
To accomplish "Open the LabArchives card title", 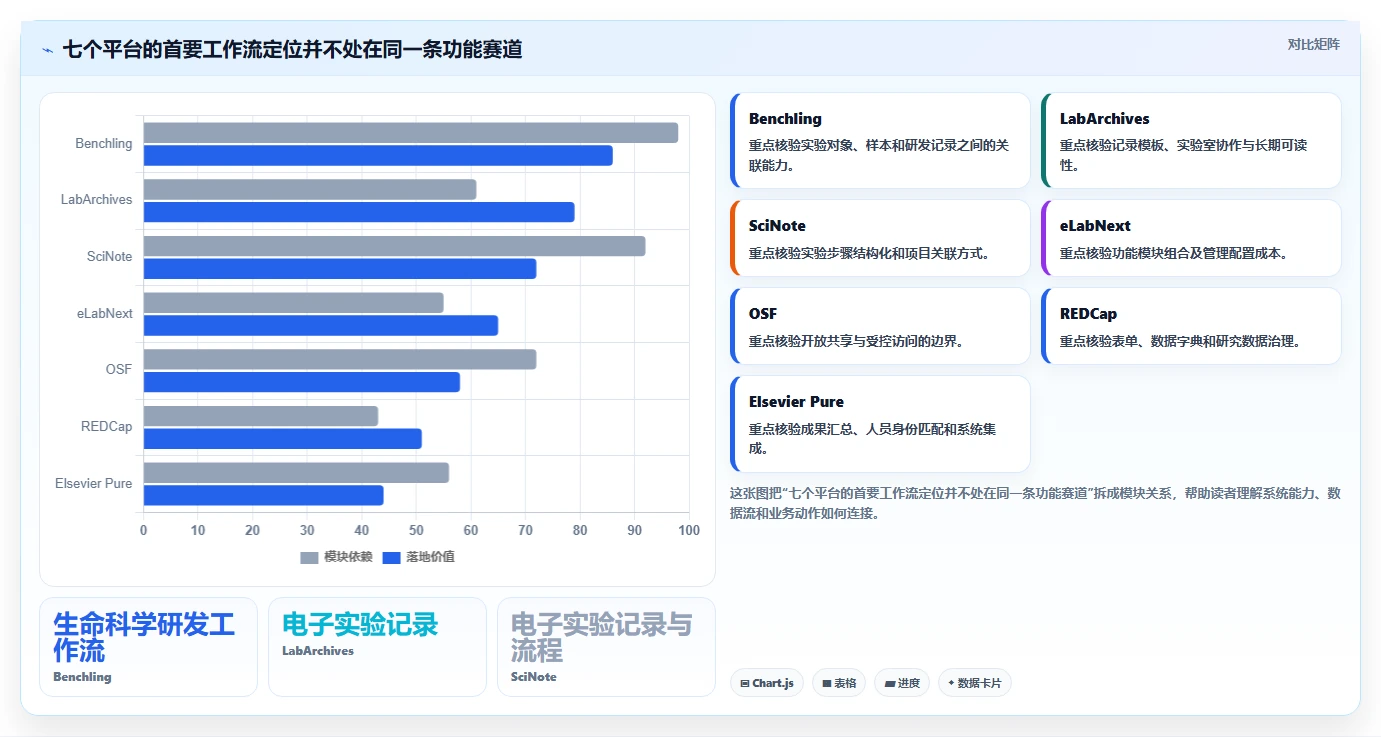I will (x=1105, y=118).
